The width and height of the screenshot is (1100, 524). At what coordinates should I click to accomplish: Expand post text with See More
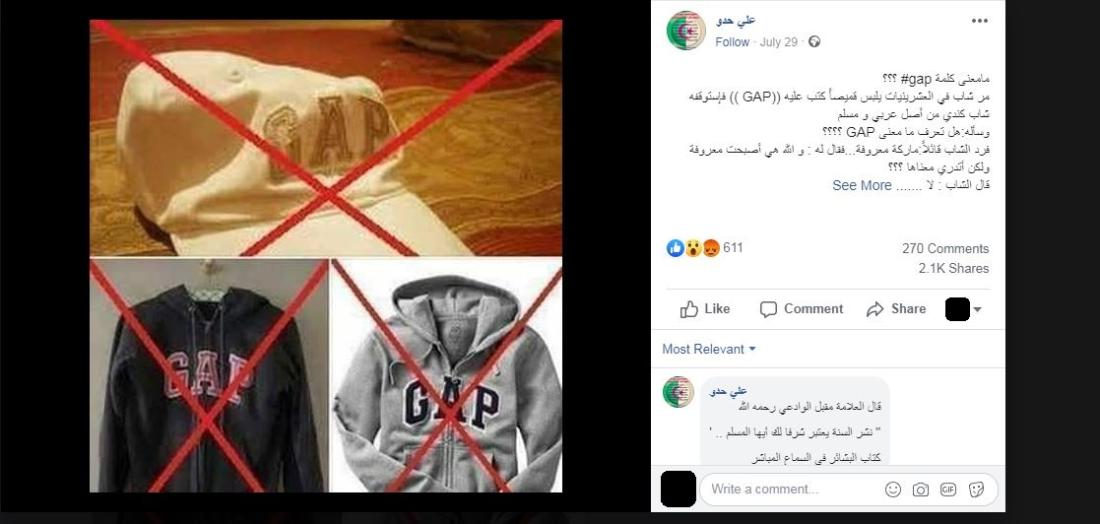click(861, 185)
